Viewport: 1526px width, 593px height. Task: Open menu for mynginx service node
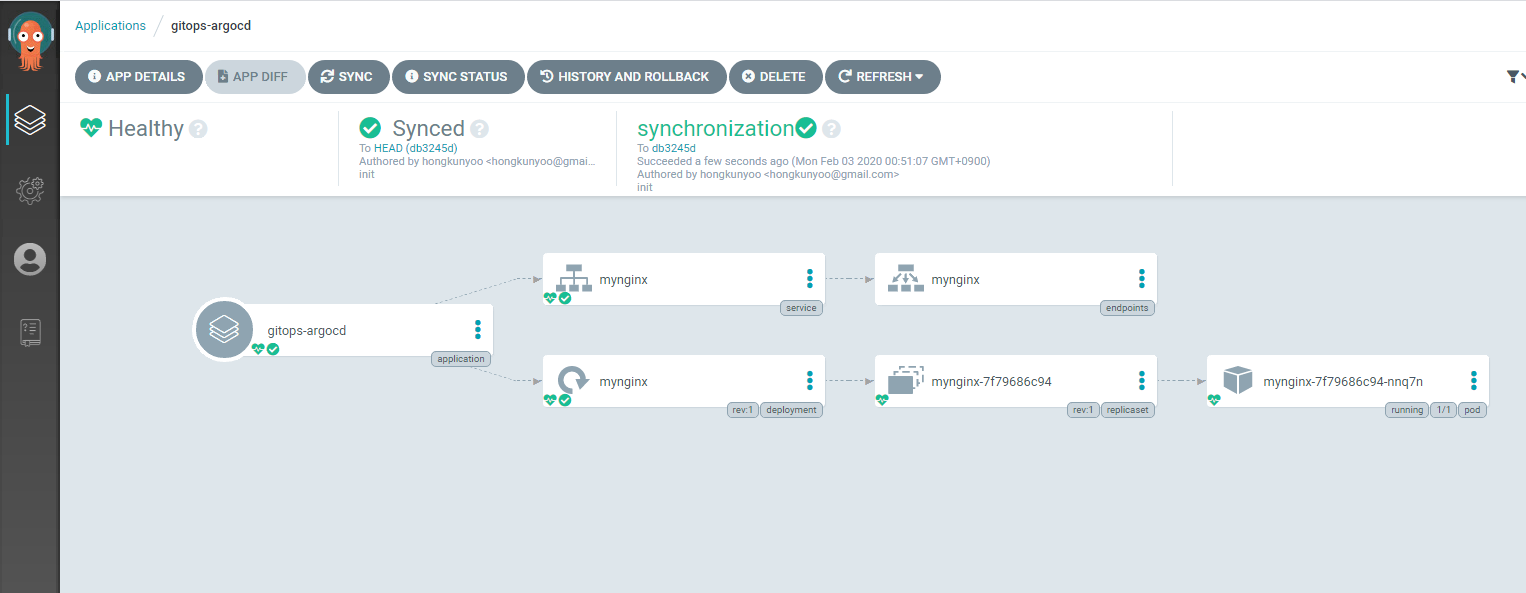click(x=810, y=279)
